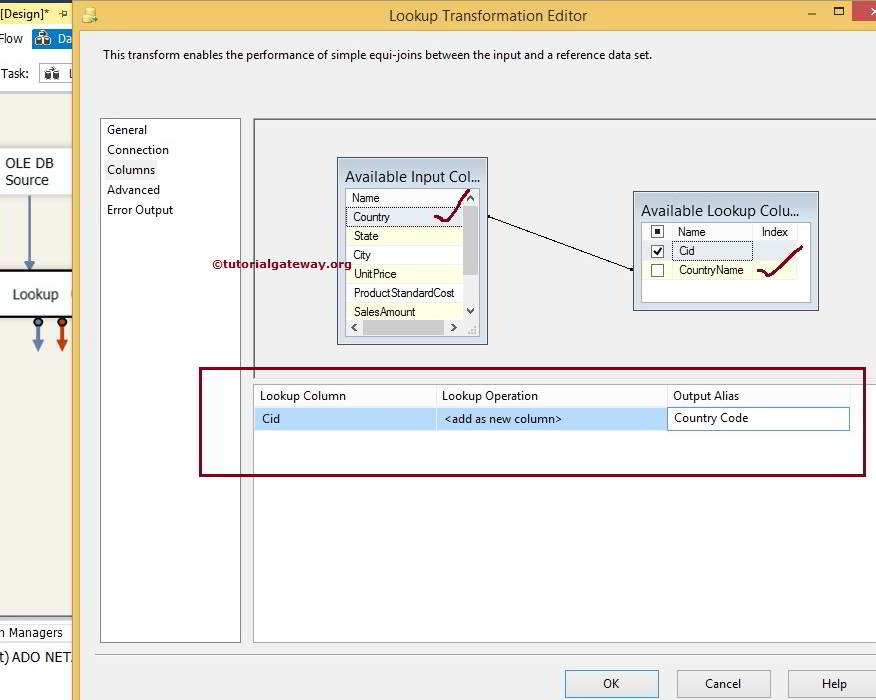Image resolution: width=876 pixels, height=700 pixels.
Task: Click the database icon in the editor title bar
Action: 89,15
